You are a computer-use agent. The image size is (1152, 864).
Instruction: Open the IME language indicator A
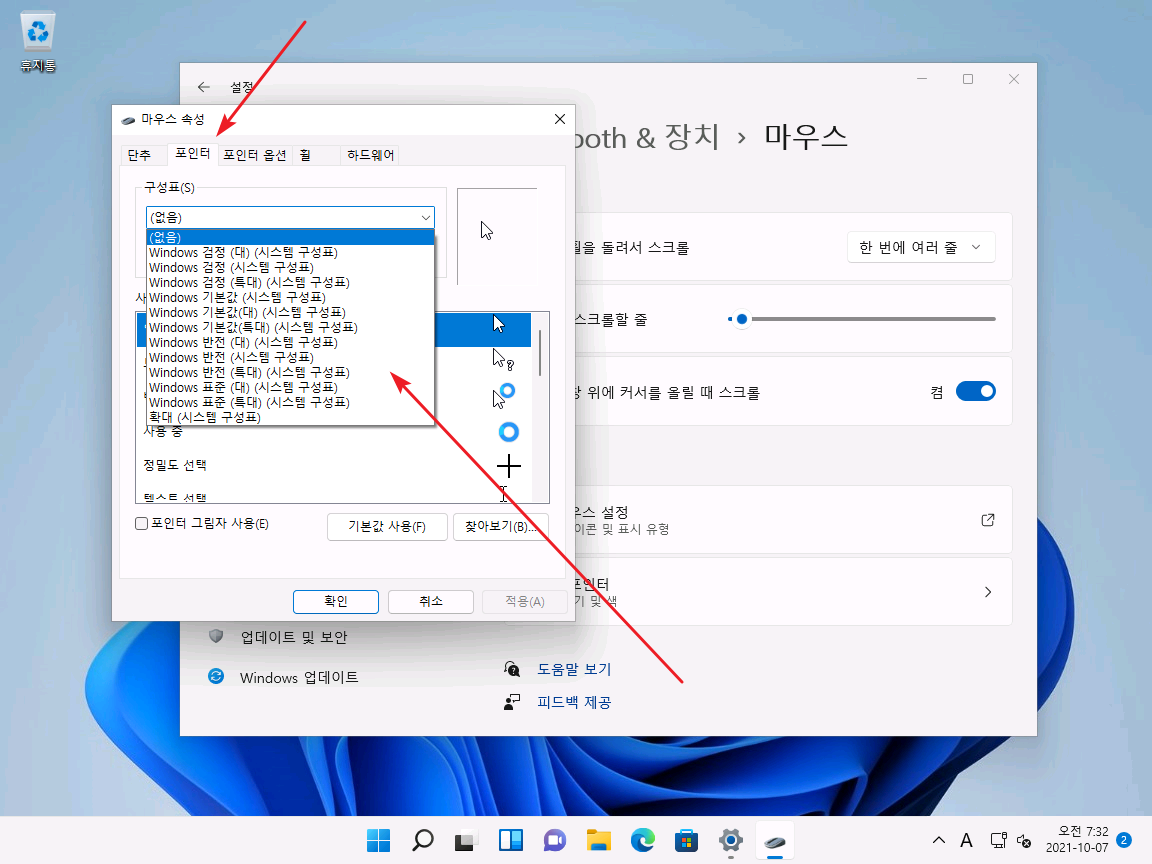pos(966,840)
